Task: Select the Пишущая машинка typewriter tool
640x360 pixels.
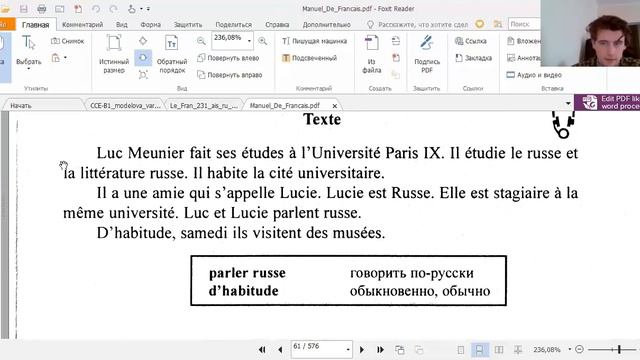Action: (314, 41)
